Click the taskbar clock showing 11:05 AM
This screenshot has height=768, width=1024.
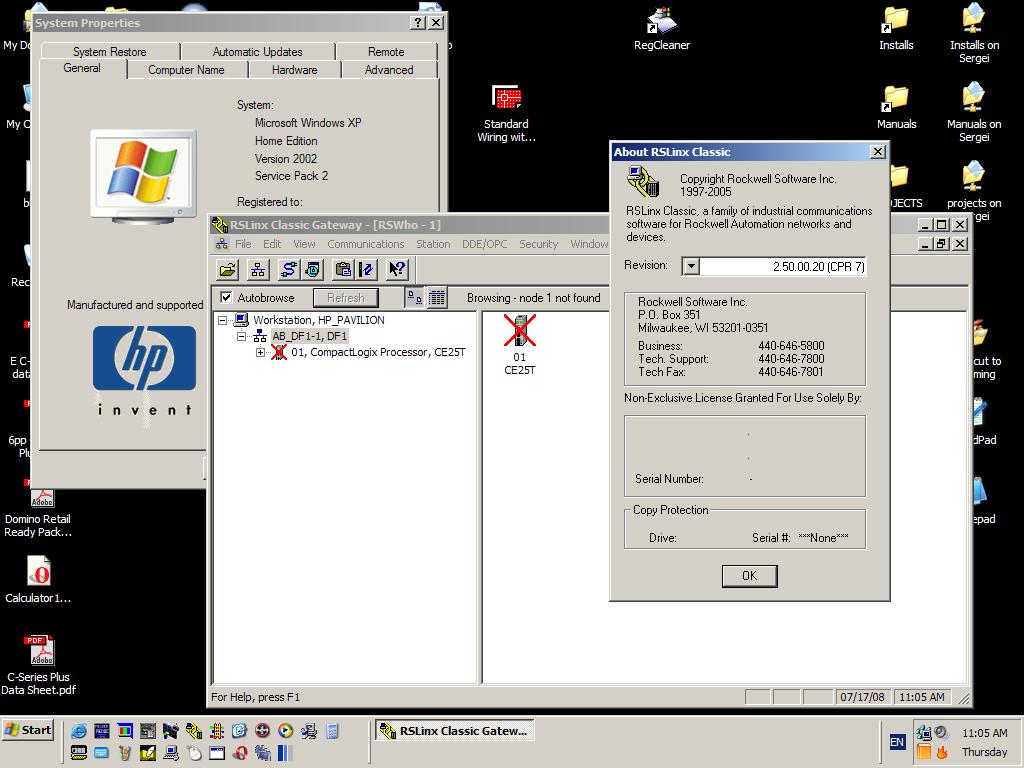pyautogui.click(x=984, y=733)
